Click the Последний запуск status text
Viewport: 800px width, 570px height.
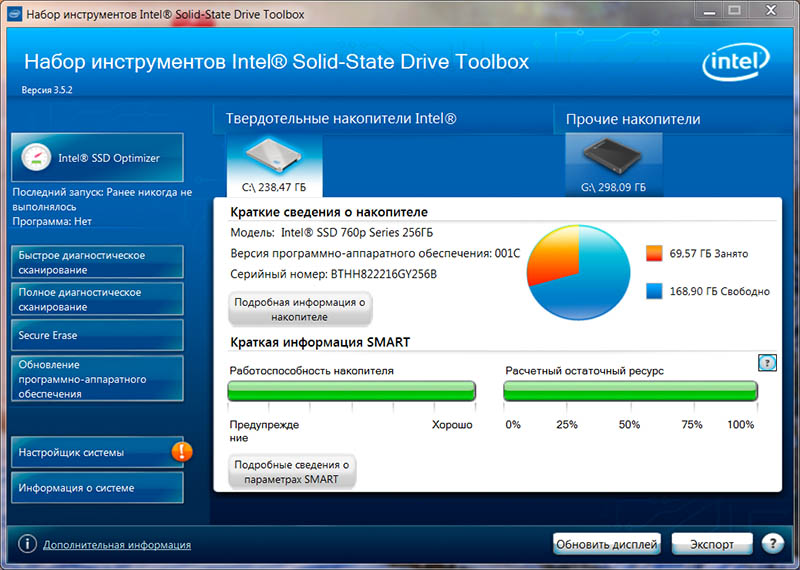click(x=102, y=200)
